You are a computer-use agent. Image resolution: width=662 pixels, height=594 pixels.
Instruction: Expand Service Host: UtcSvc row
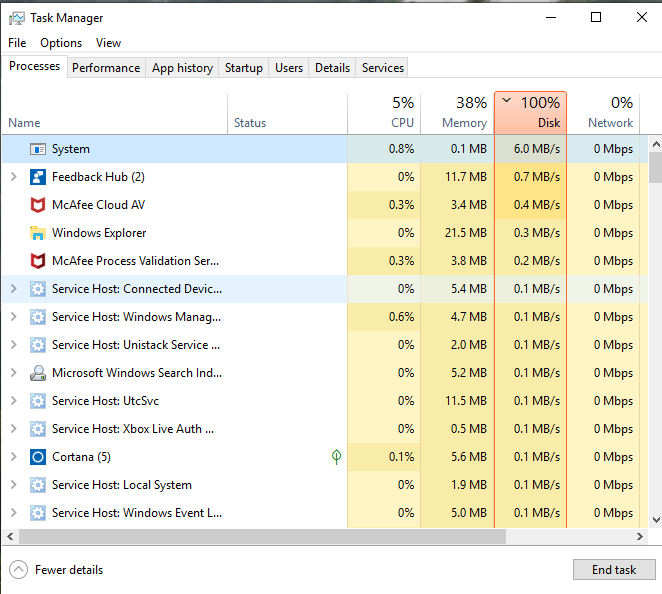pyautogui.click(x=14, y=401)
